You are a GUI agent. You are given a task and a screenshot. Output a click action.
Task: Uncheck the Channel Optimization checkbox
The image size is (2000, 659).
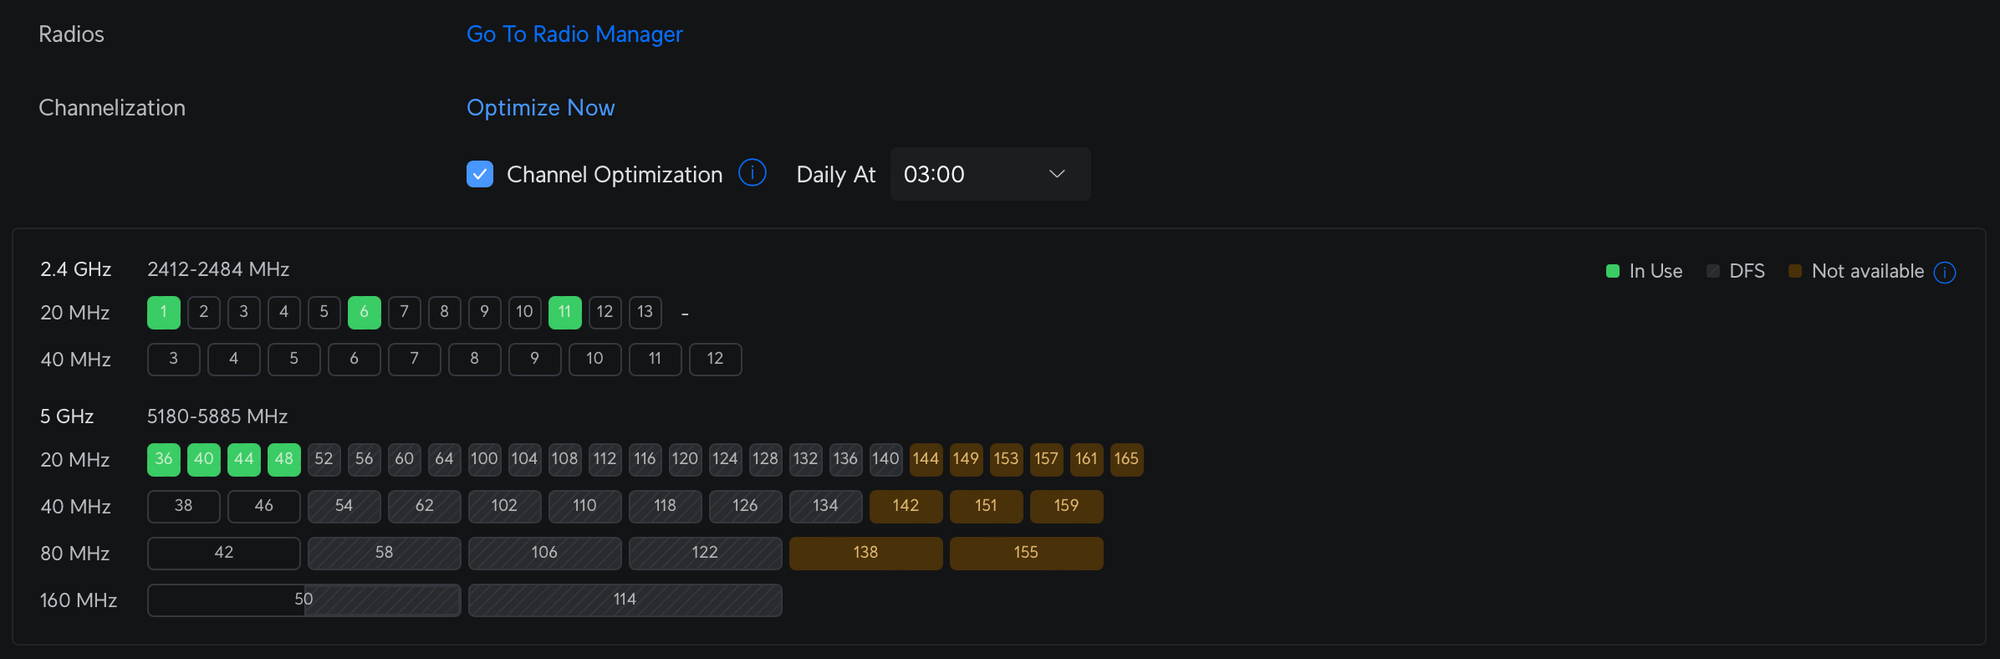point(480,174)
